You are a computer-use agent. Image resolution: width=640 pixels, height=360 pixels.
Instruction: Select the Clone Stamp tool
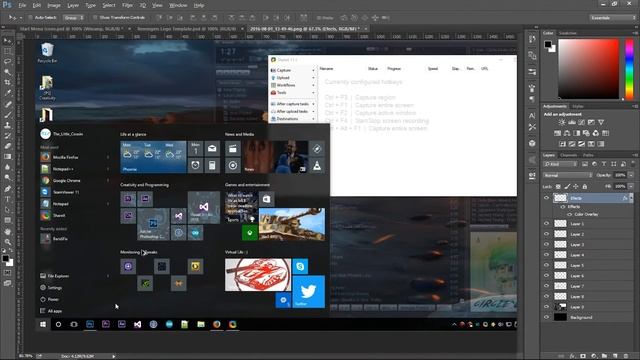point(7,125)
